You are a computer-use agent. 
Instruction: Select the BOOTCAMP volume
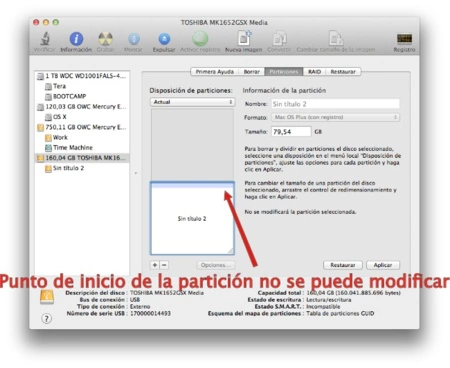(x=82, y=96)
